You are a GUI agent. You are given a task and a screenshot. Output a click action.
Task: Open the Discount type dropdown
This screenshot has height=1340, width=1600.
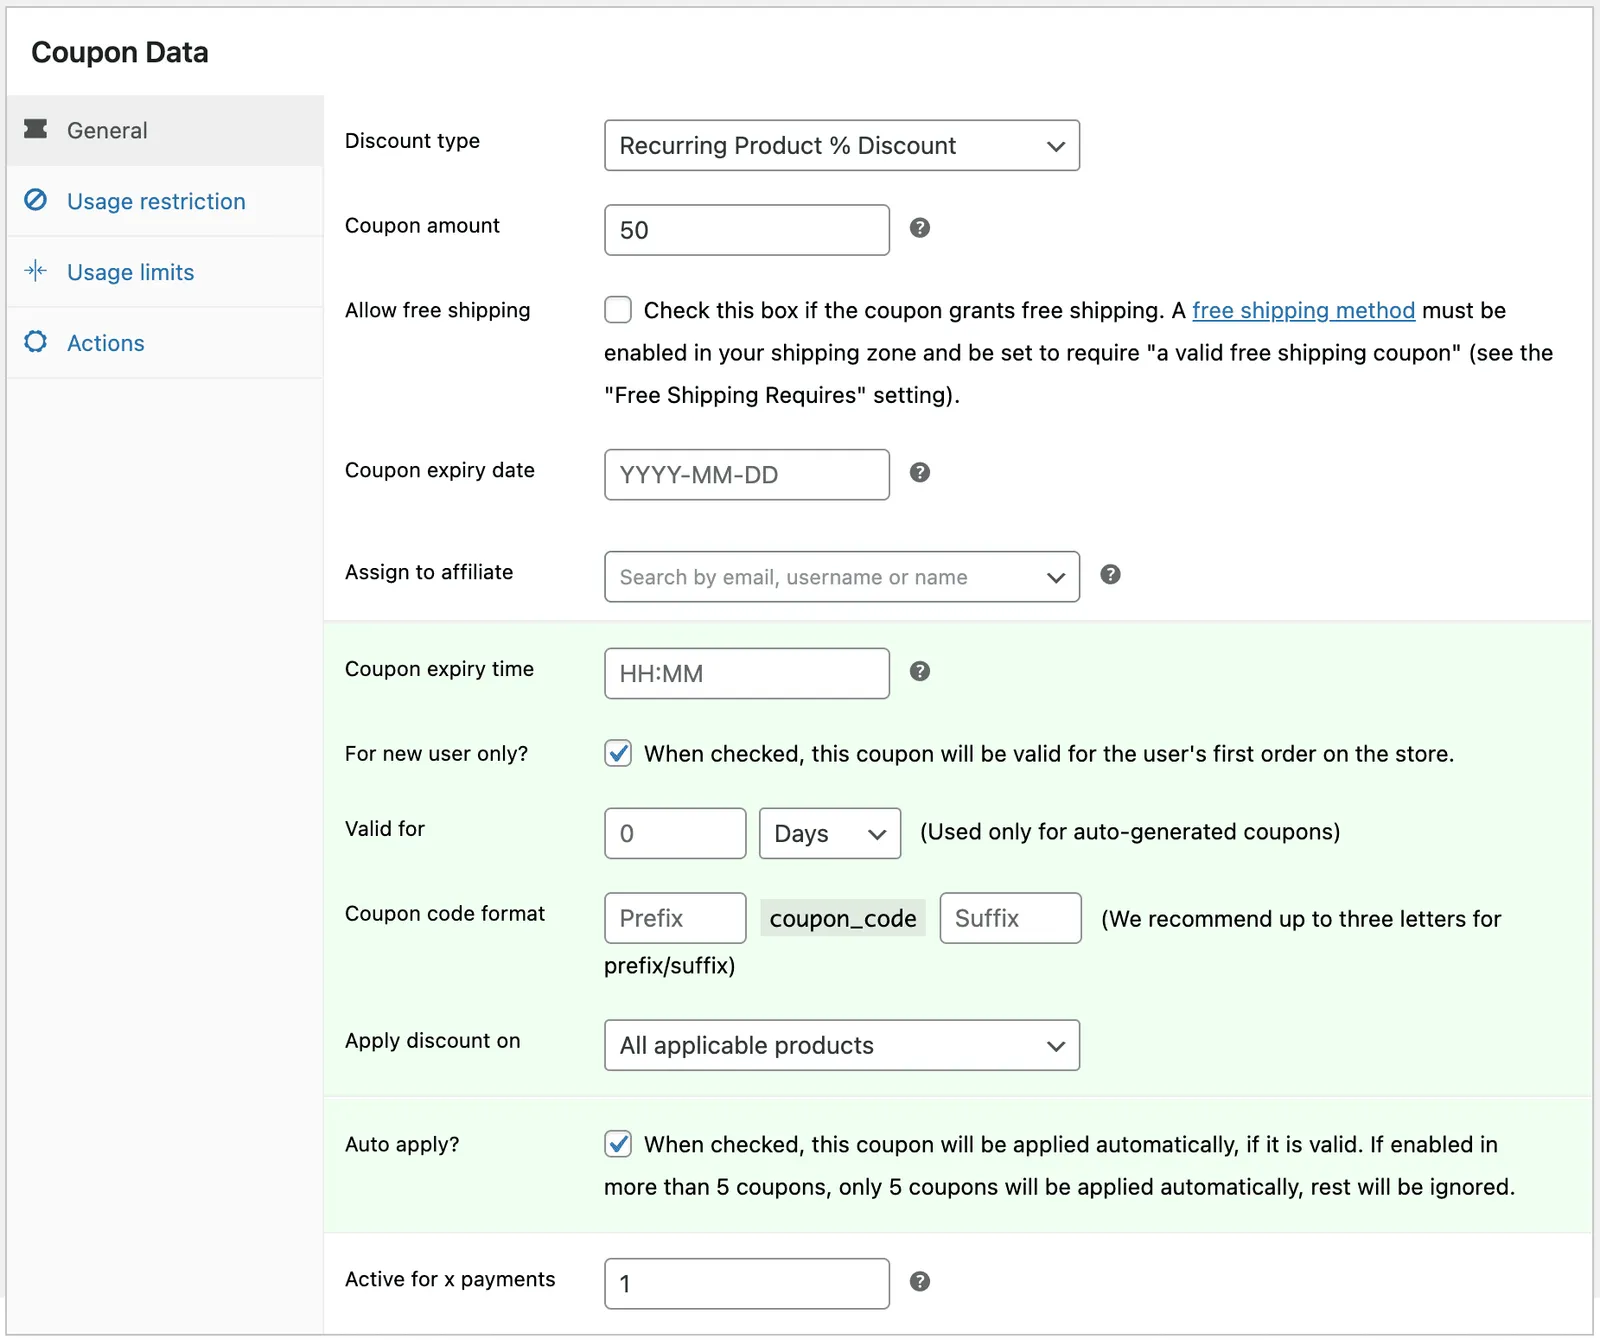[842, 146]
